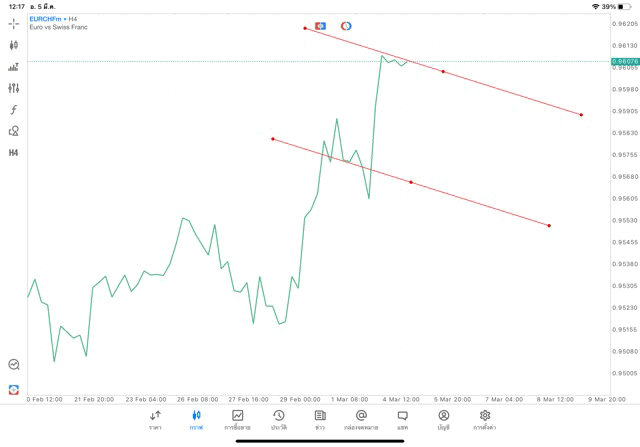Open the การซื้อขาย (Trade) tab
Image resolution: width=640 pixels, height=447 pixels.
point(238,419)
